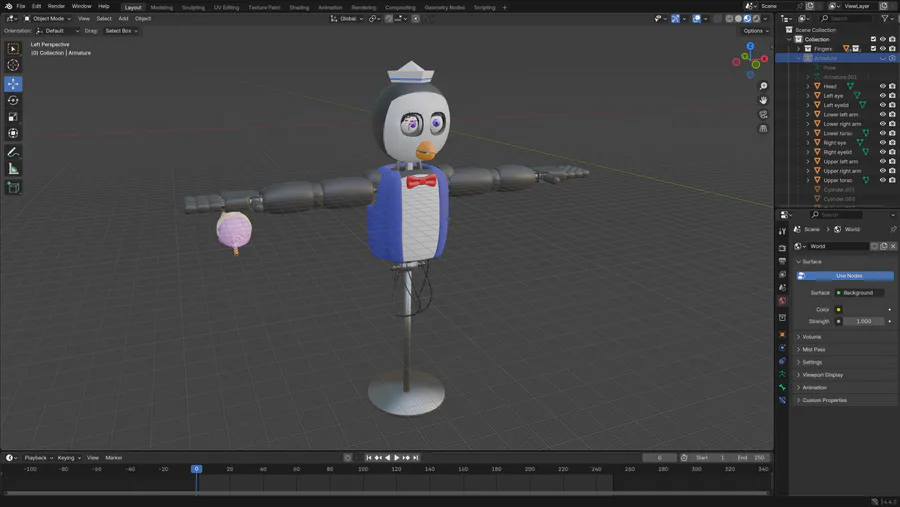Image resolution: width=900 pixels, height=507 pixels.
Task: Activate the Rotate tool
Action: [13, 100]
